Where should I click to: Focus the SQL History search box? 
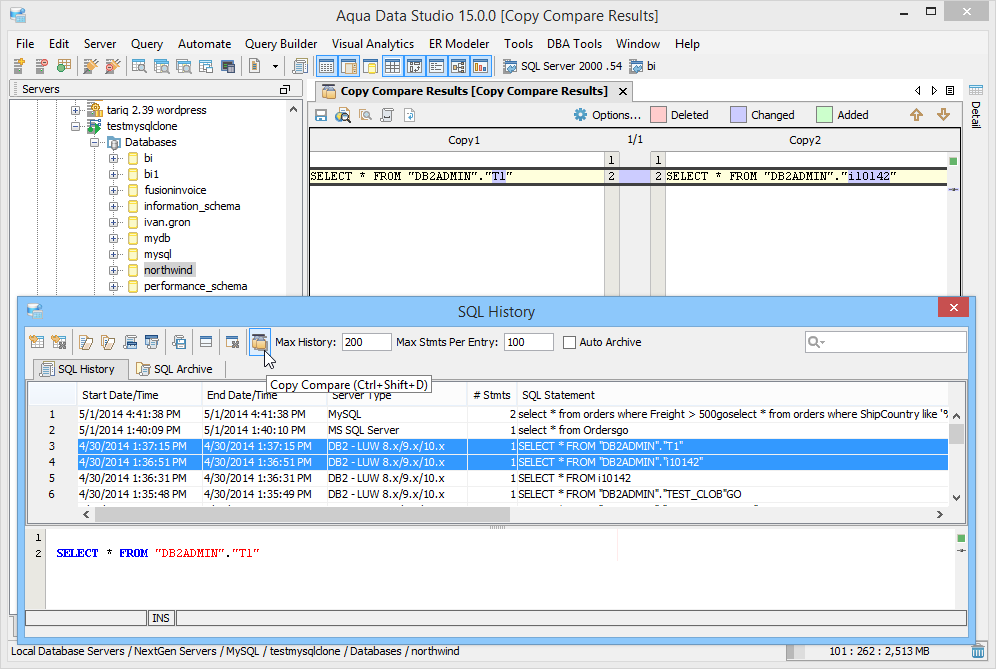885,342
